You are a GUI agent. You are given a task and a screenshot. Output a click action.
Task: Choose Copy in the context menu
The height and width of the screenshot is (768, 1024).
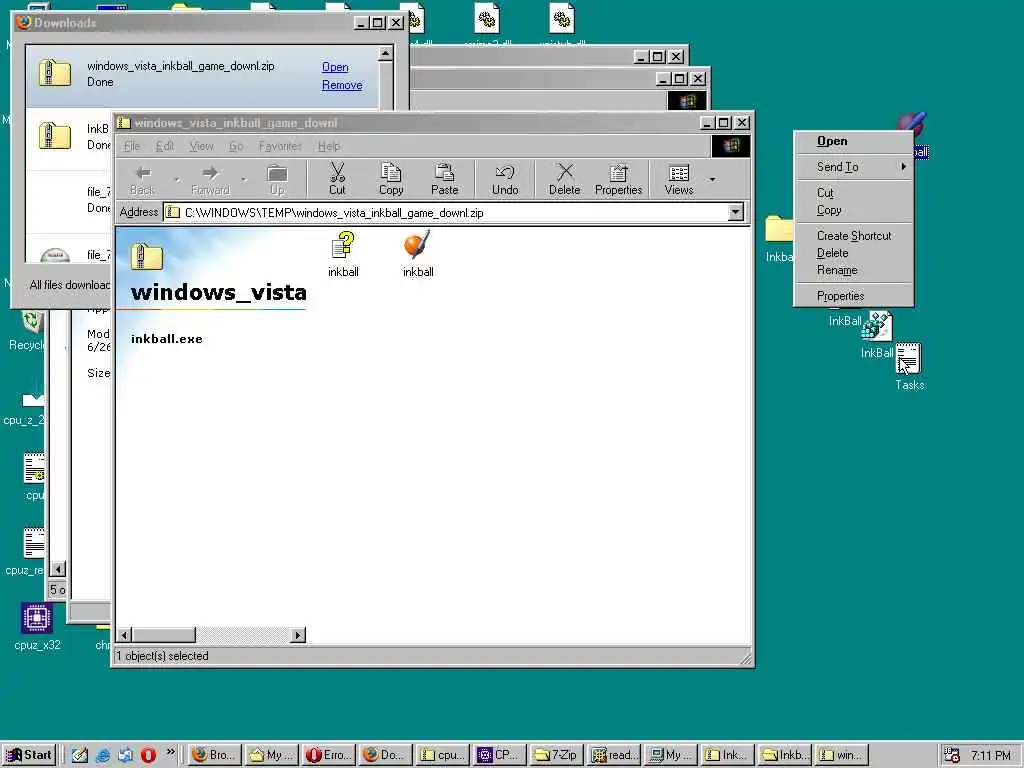853,210
